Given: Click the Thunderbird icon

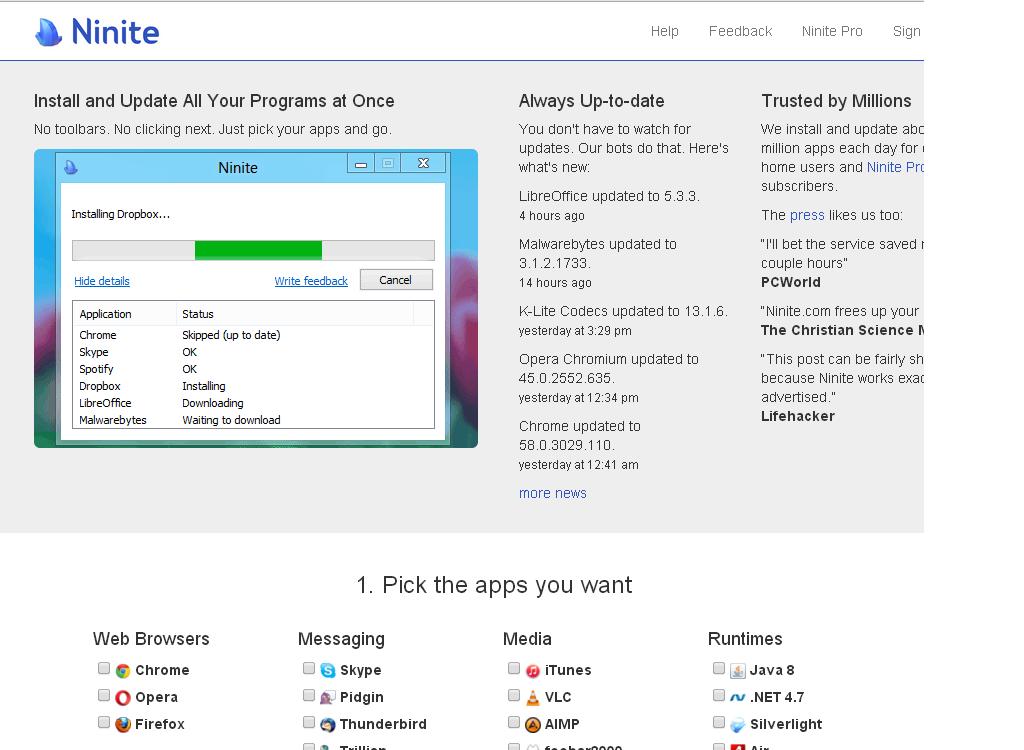Looking at the screenshot, I should pos(328,724).
